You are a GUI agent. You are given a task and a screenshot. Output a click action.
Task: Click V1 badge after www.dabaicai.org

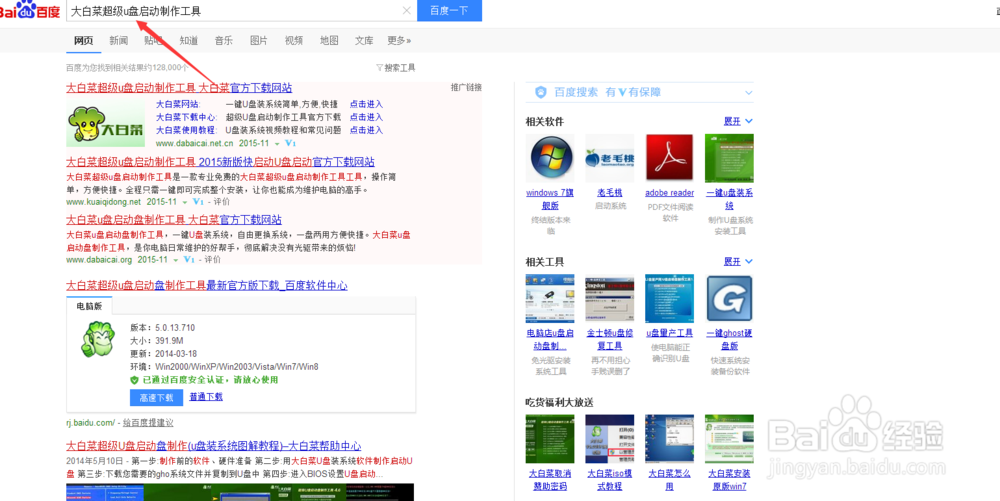(x=189, y=259)
